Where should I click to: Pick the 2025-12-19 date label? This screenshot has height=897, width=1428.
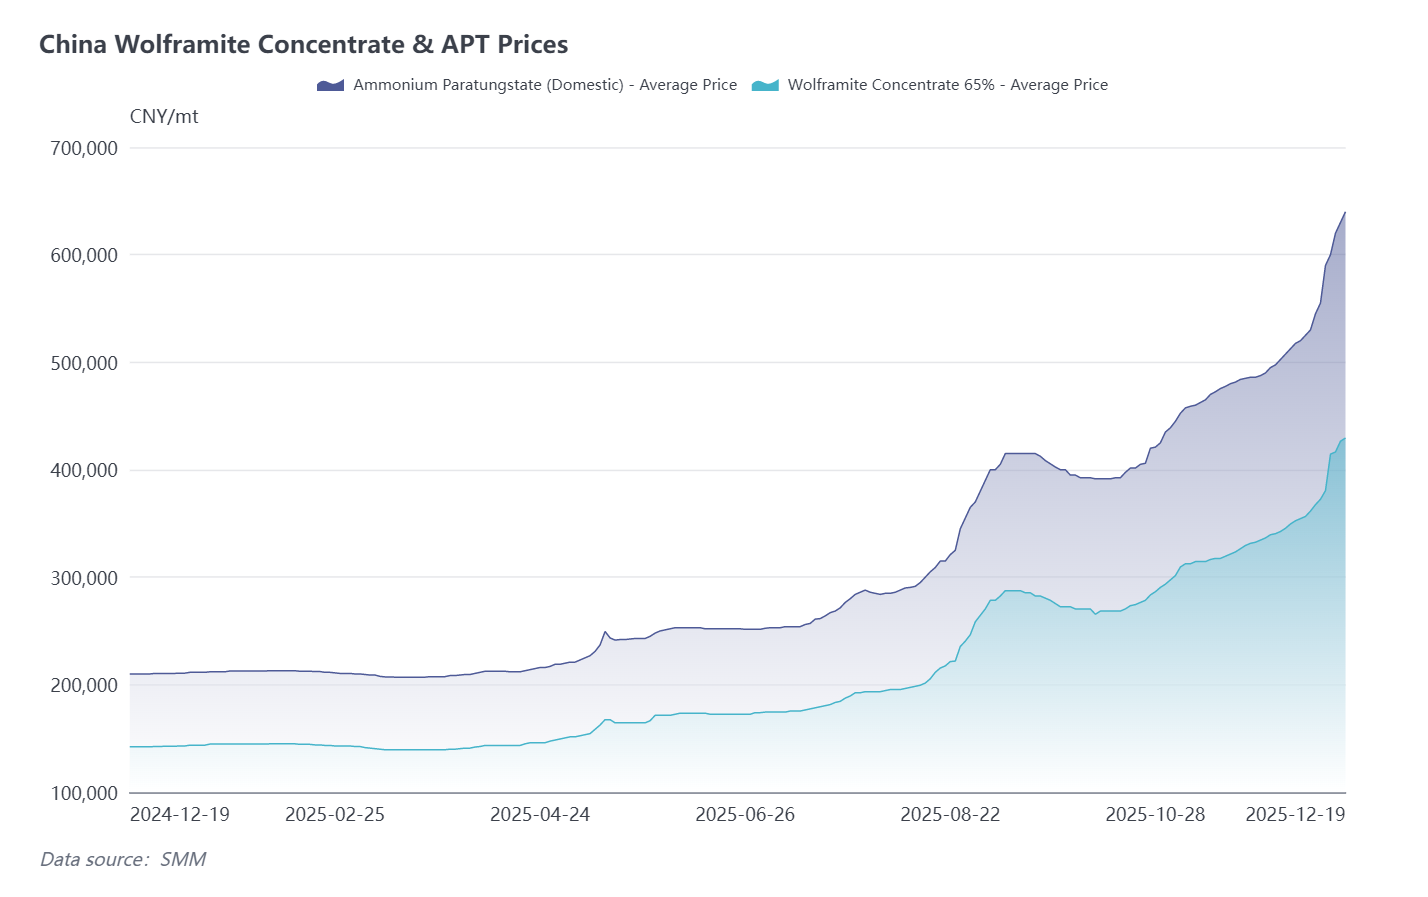[1295, 814]
